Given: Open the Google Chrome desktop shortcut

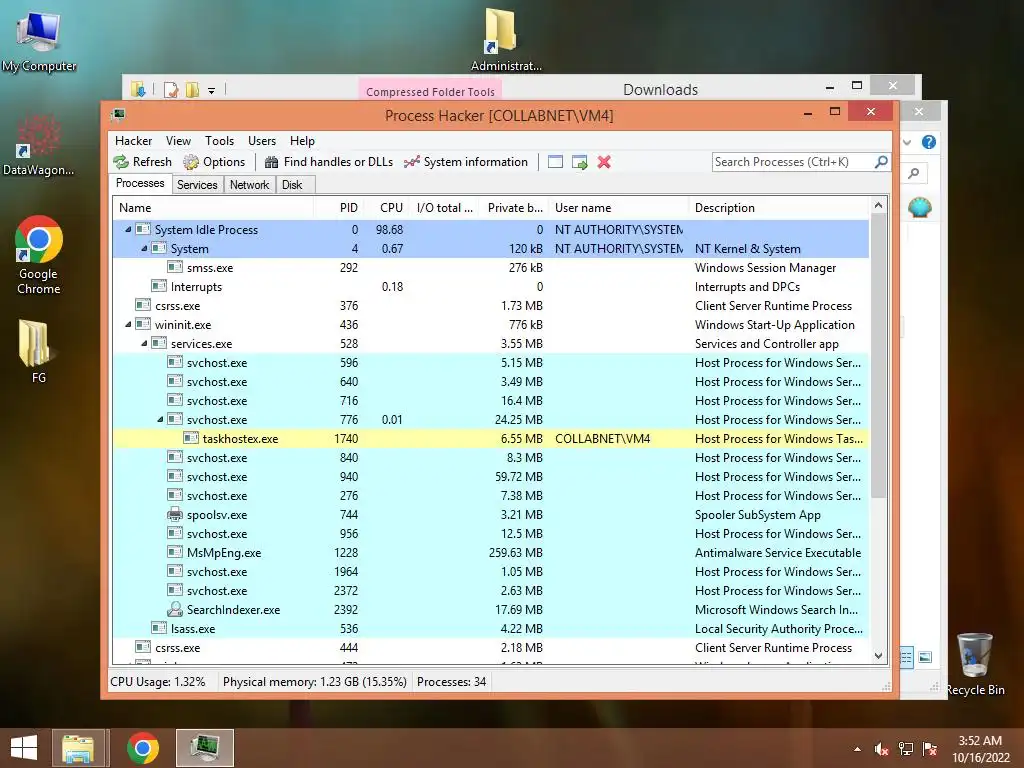Looking at the screenshot, I should pos(39,255).
